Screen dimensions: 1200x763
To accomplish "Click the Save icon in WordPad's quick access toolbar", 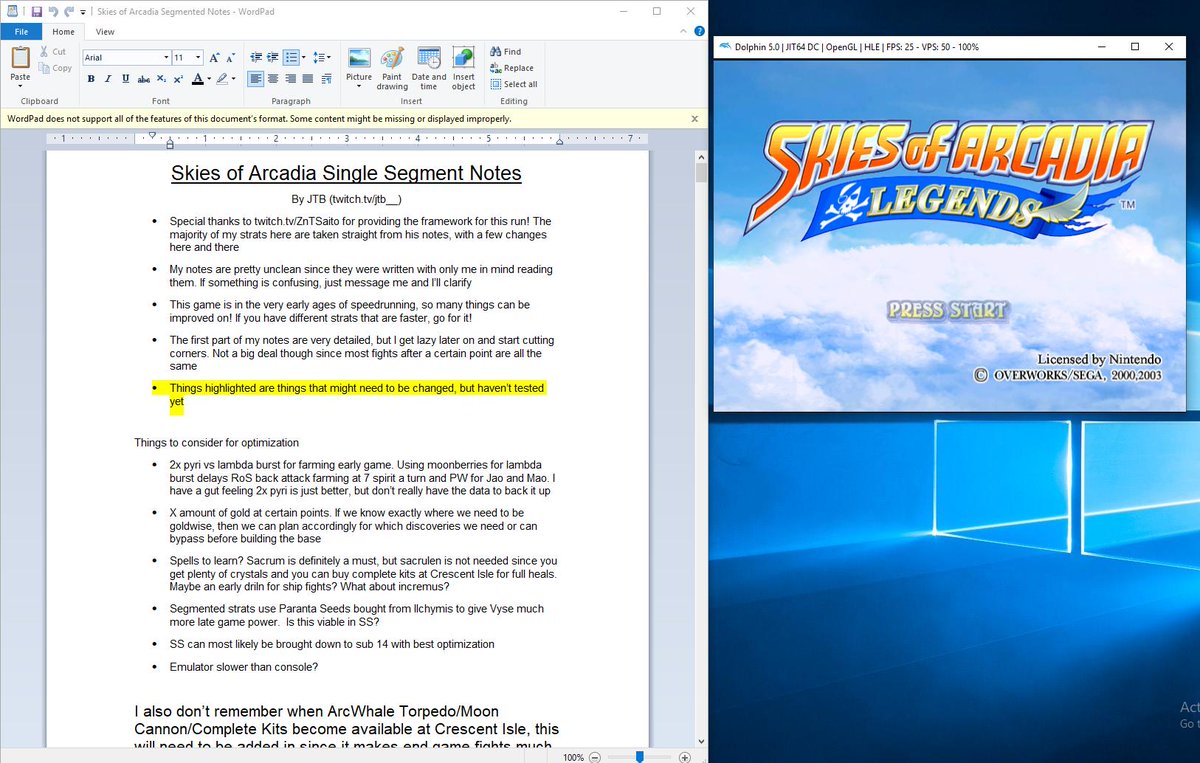I will click(36, 11).
